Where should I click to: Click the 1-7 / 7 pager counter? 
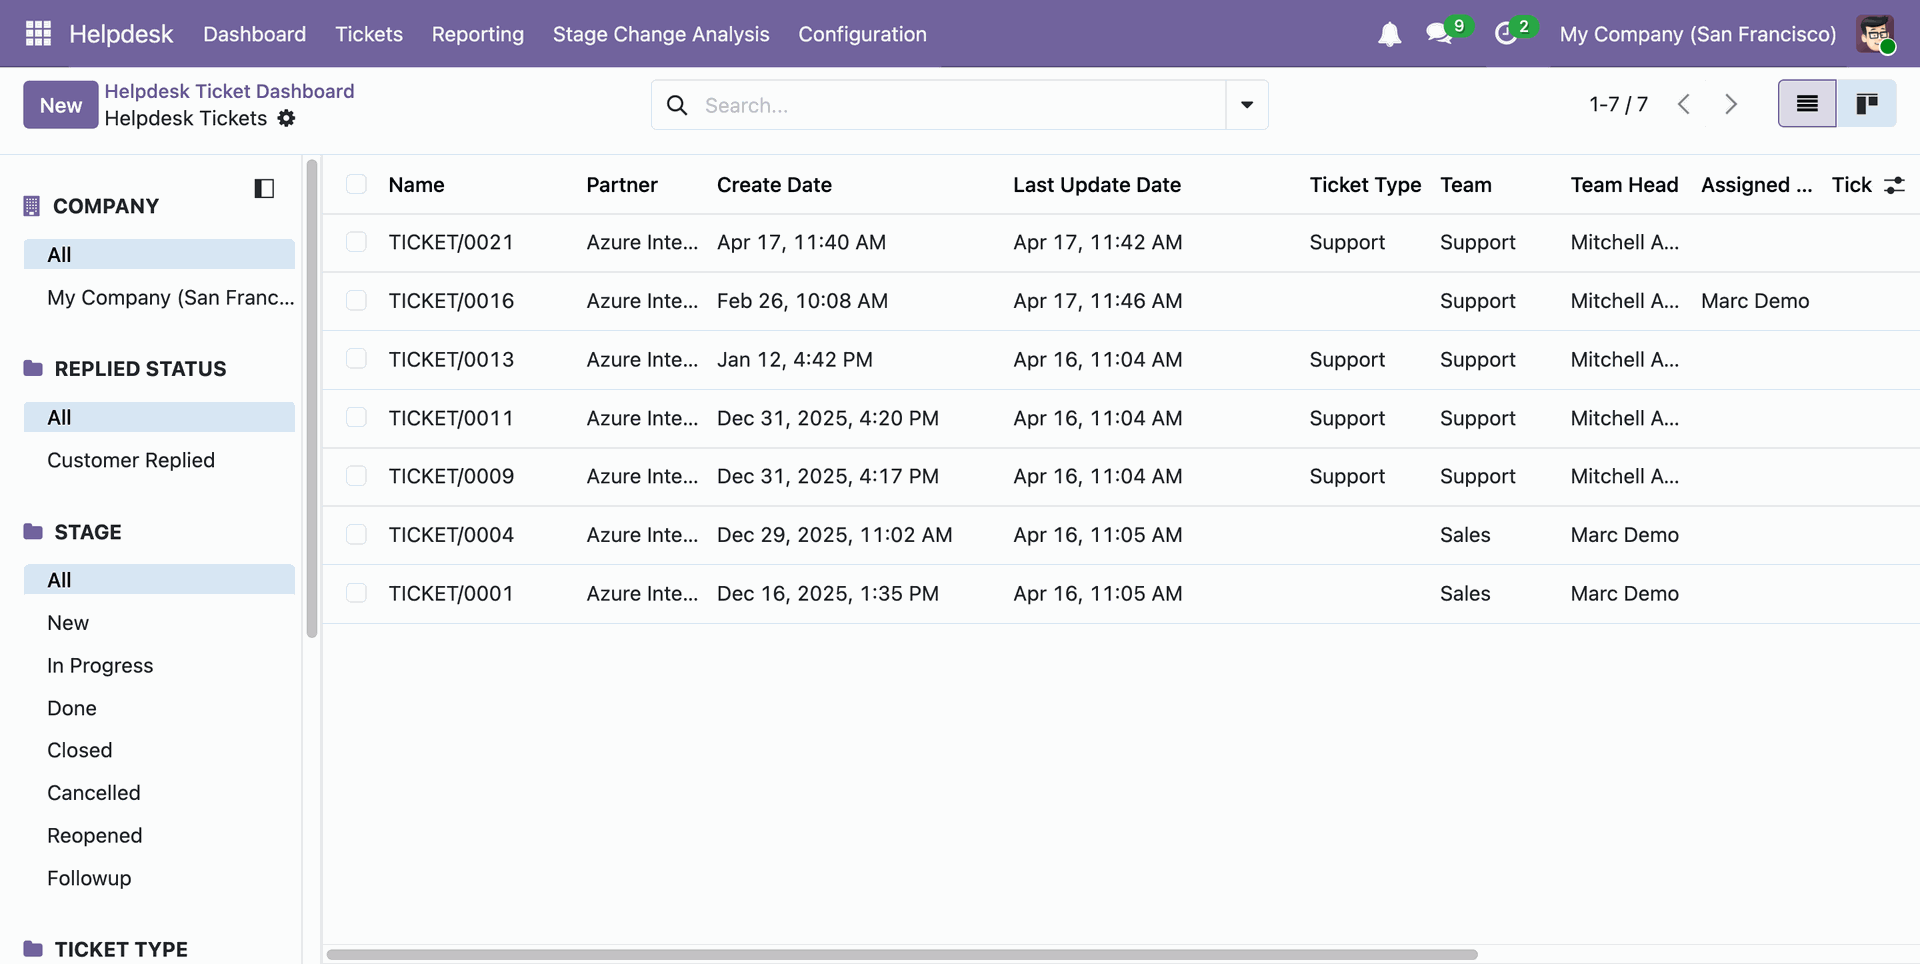[x=1619, y=104]
